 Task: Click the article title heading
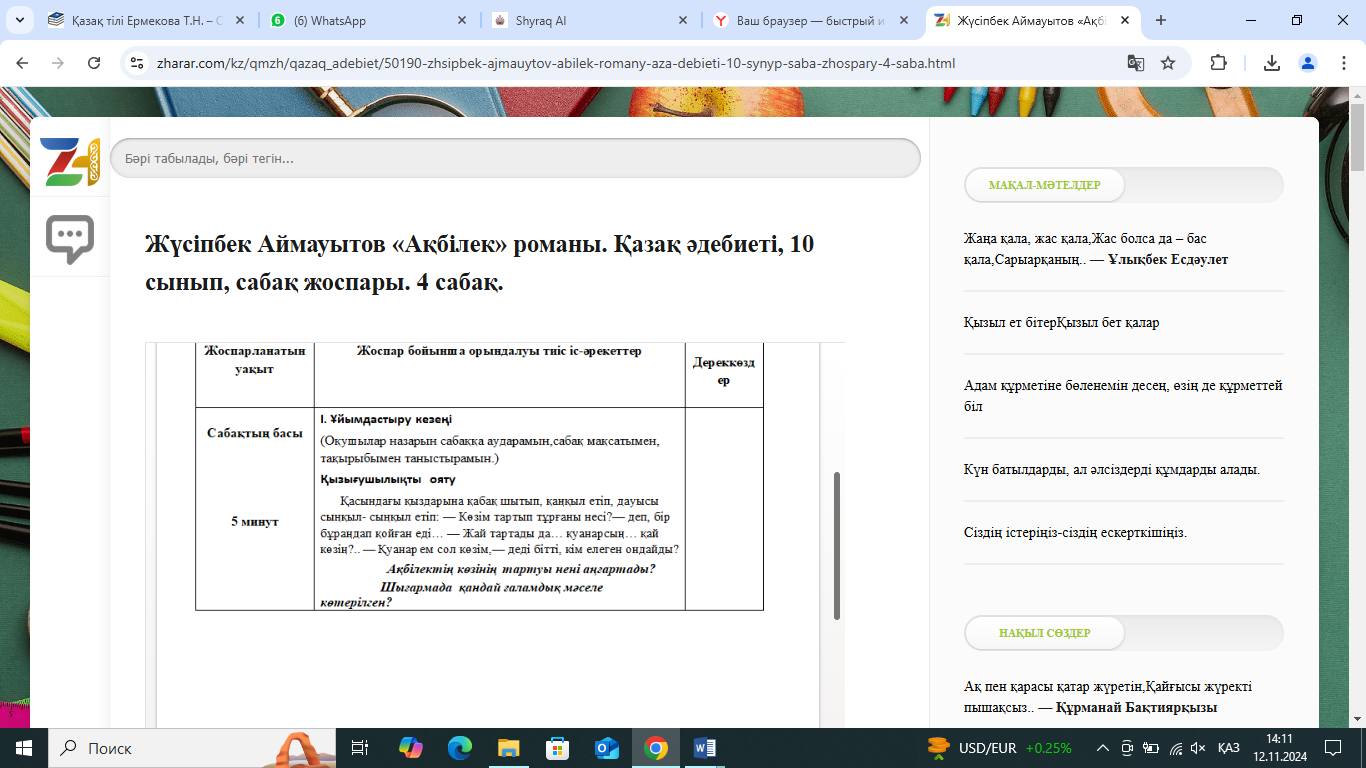(480, 263)
